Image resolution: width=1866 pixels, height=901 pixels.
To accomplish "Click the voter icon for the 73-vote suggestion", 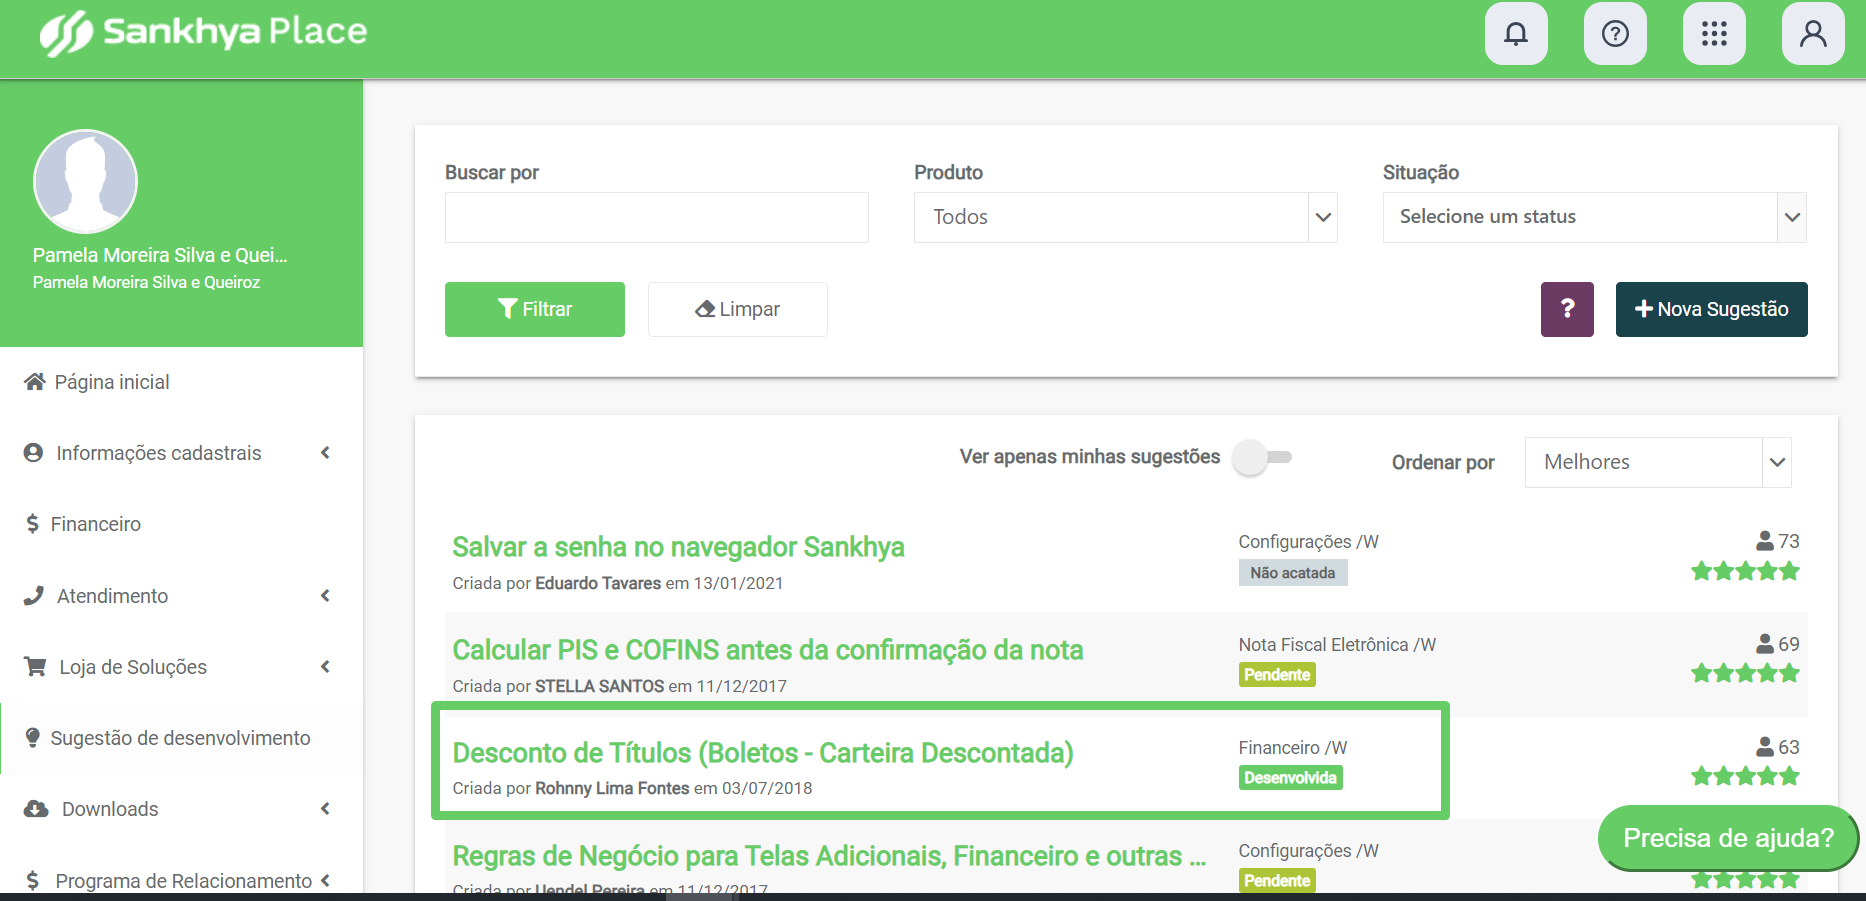I will [1765, 541].
